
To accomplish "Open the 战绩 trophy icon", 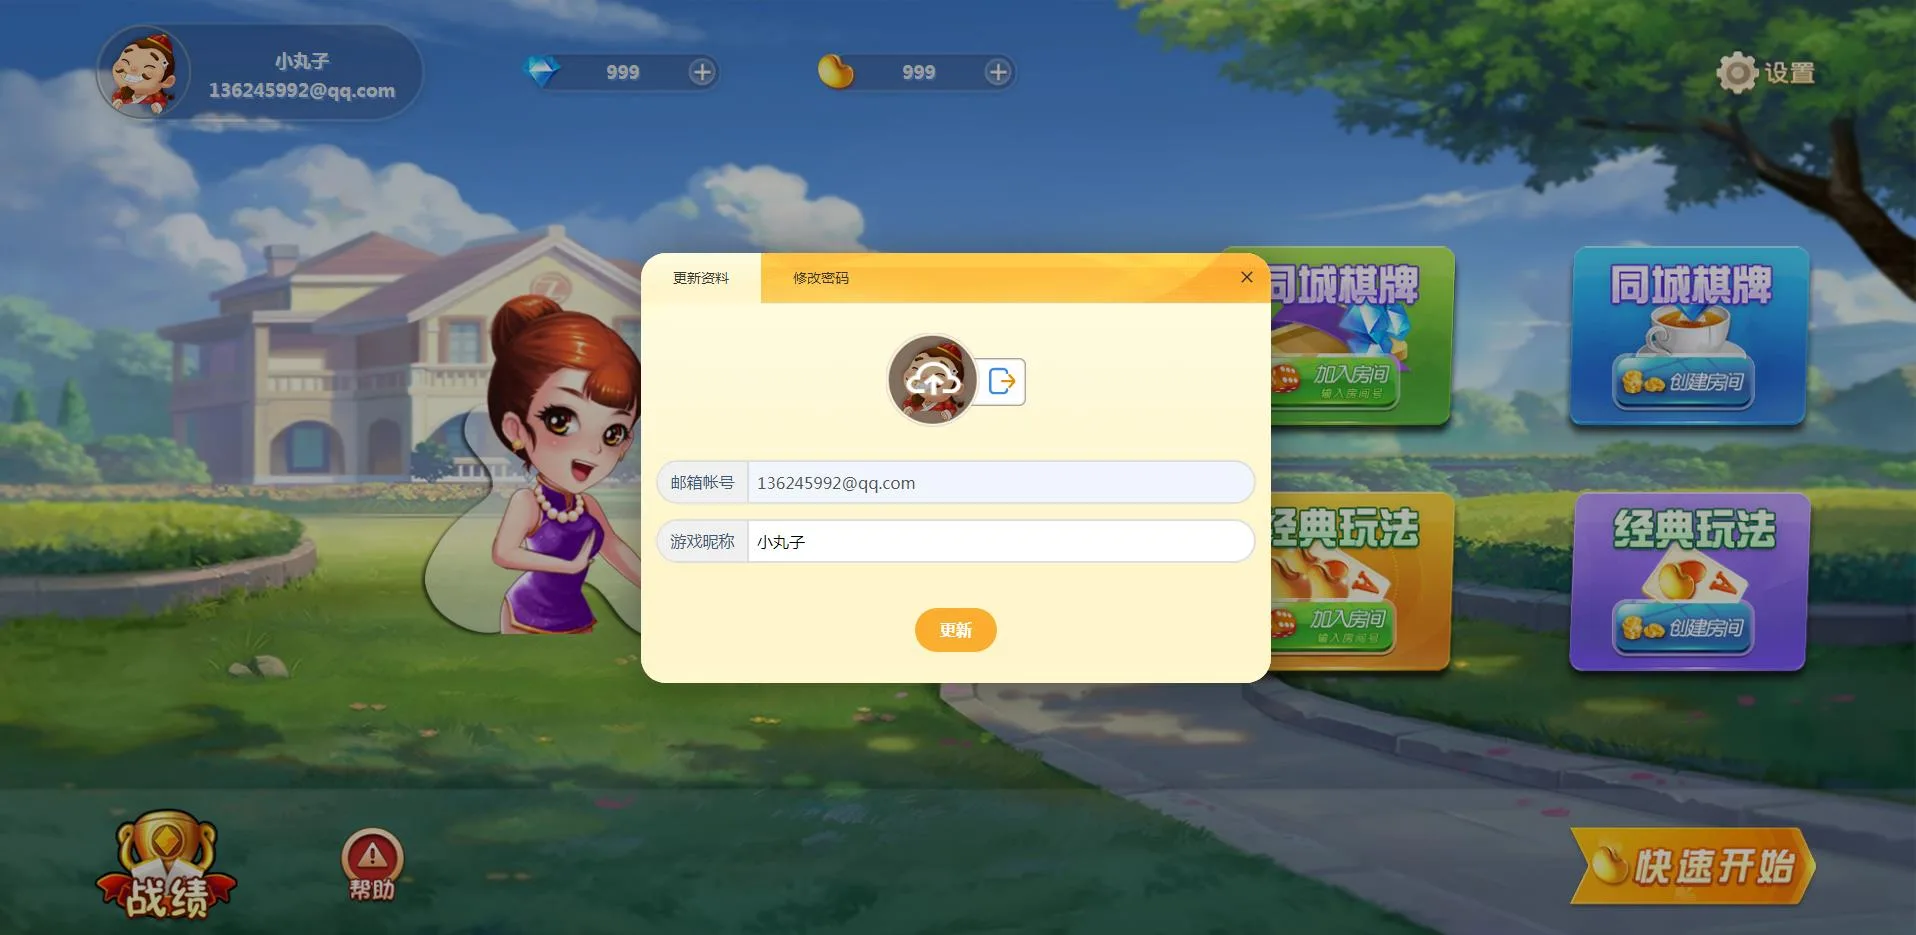I will (x=166, y=867).
